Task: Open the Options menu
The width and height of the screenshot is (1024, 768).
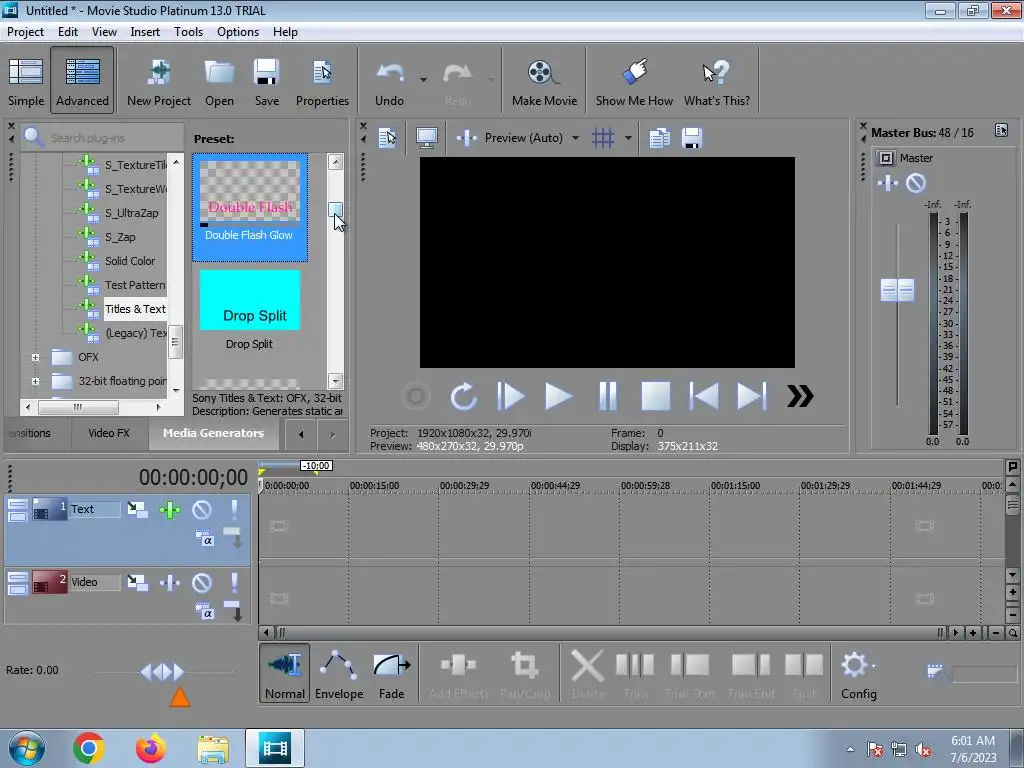Action: [238, 31]
